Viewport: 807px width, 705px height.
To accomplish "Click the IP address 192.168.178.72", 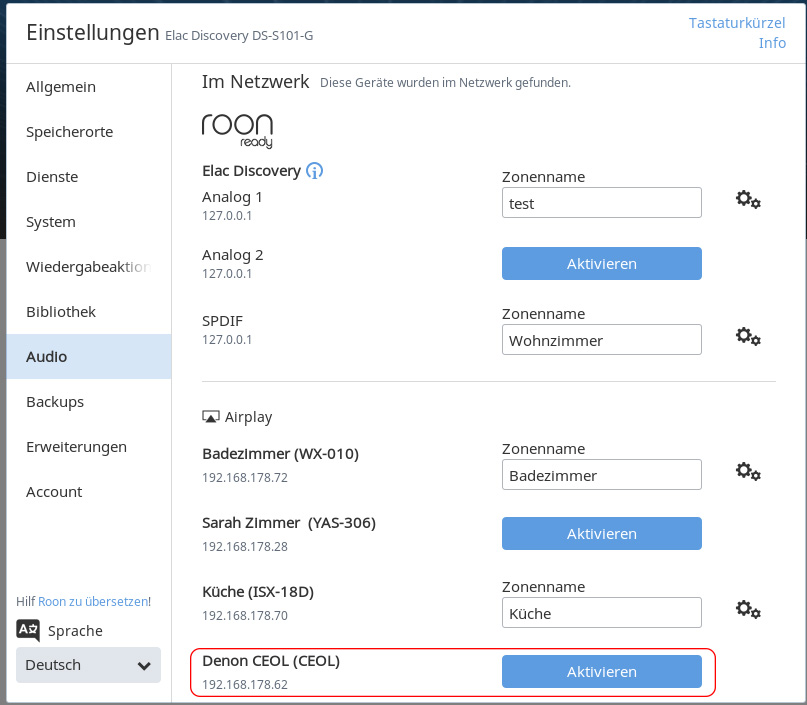I will point(245,478).
